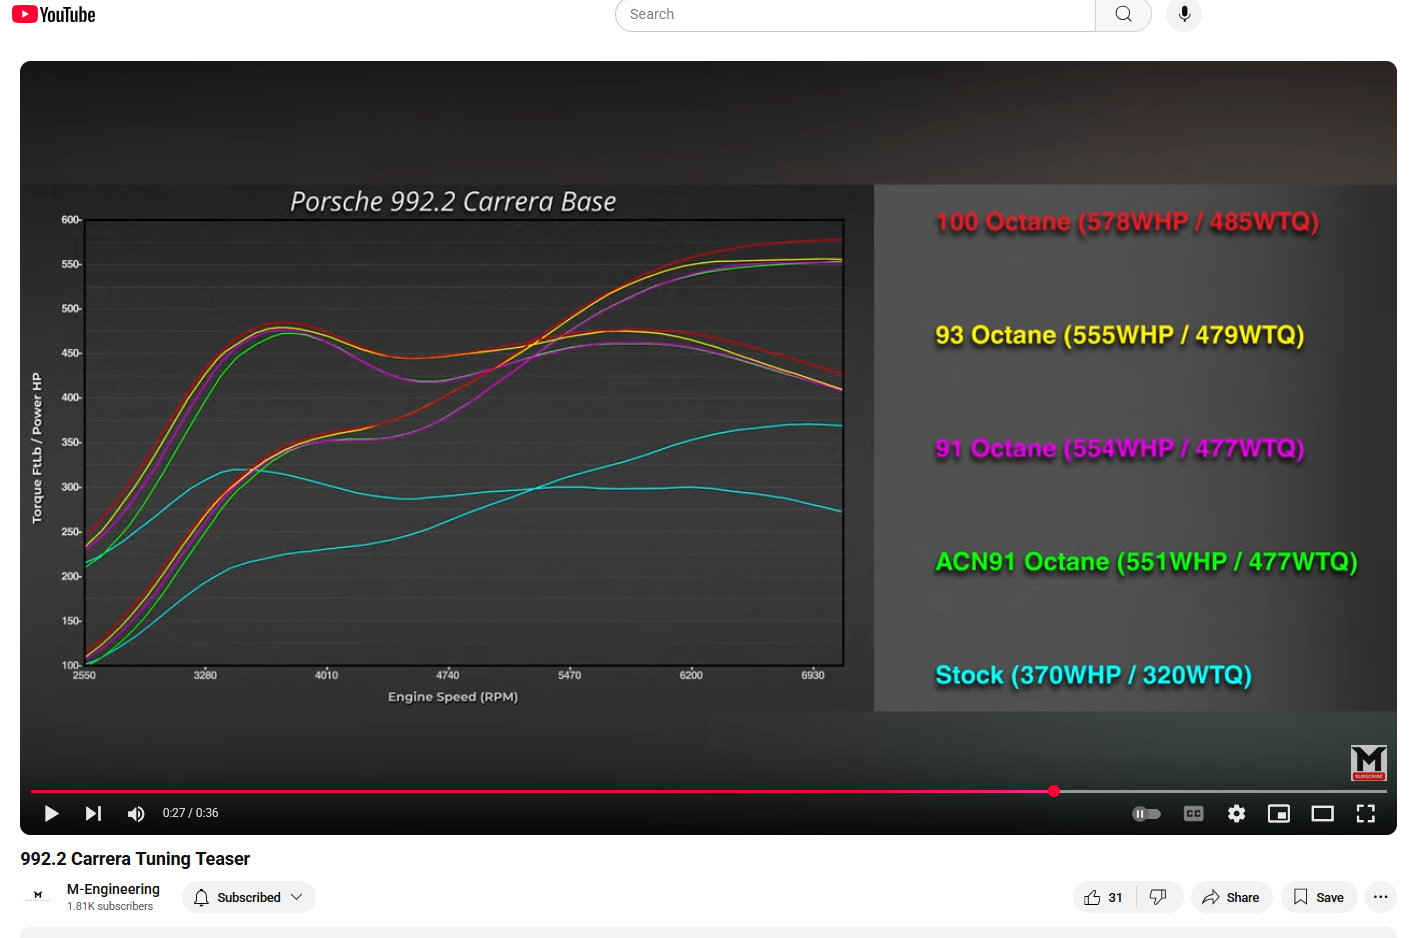Click the Porsche 992.2 Carrera Base chart title
Image resolution: width=1412 pixels, height=938 pixels.
click(x=453, y=202)
